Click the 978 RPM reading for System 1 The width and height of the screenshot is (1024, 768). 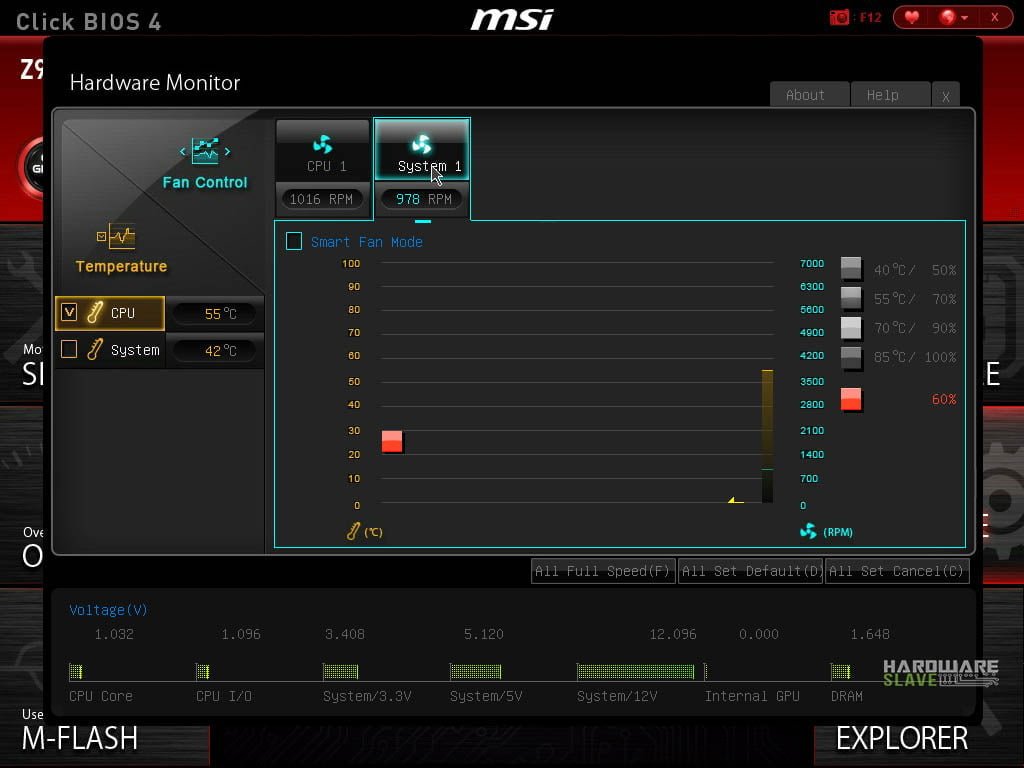[423, 199]
